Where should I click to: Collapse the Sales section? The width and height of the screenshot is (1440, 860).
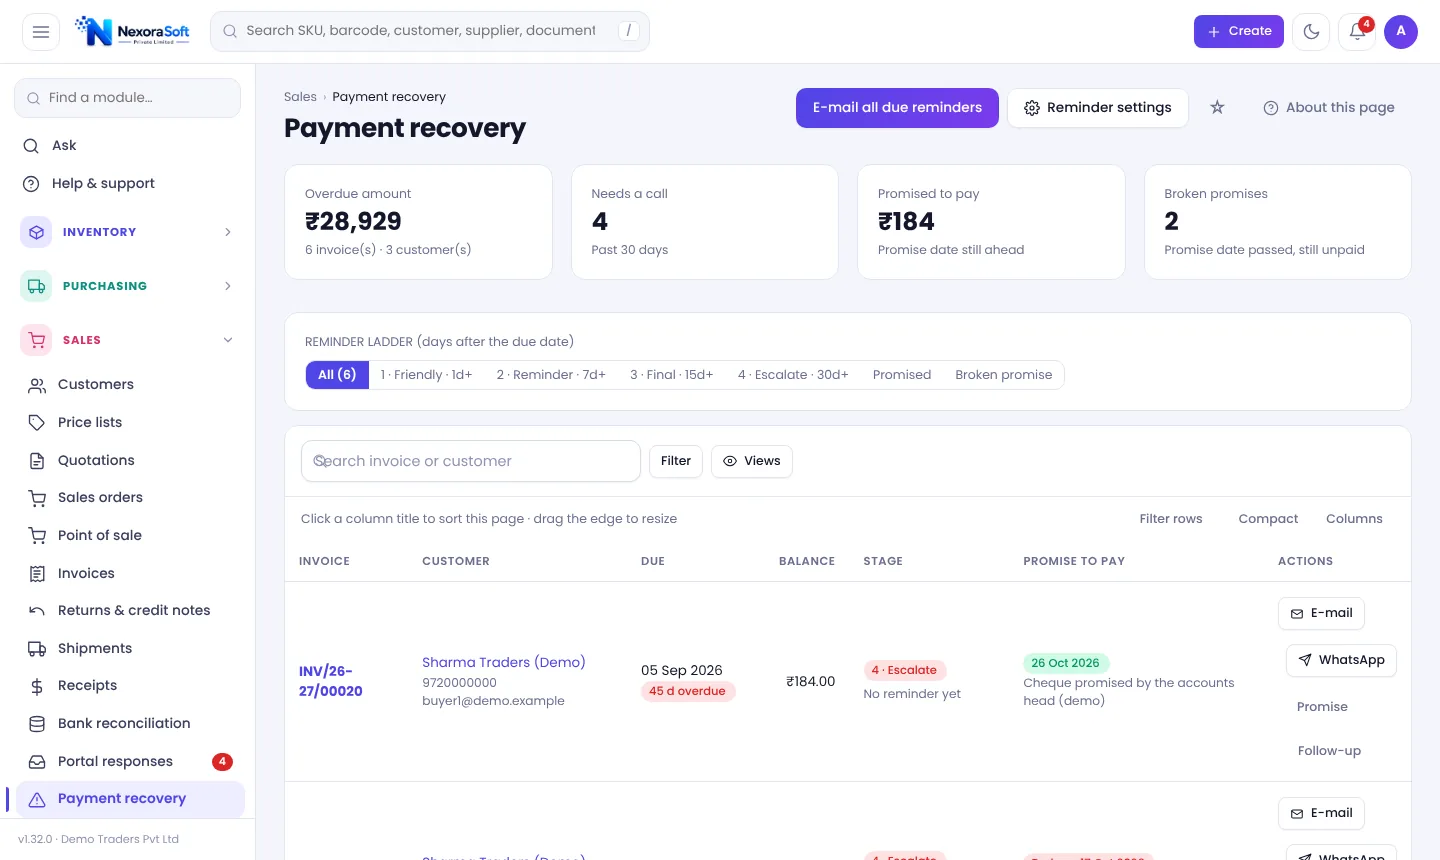(x=128, y=340)
